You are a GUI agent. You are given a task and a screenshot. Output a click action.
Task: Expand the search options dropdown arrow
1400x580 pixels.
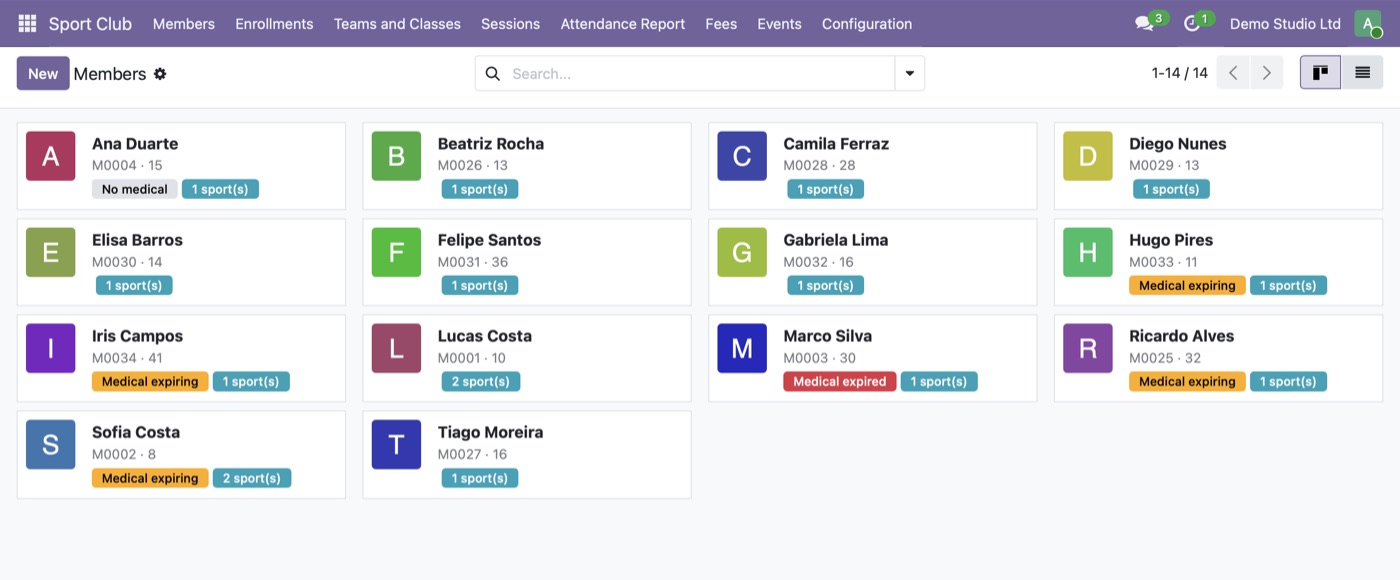(910, 74)
